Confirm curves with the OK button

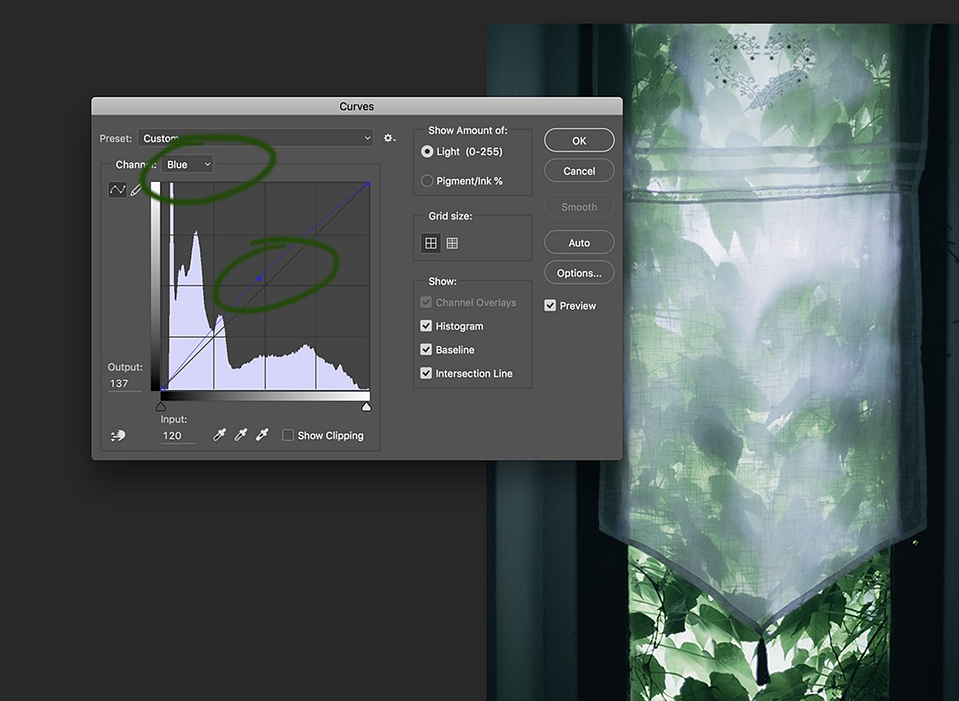579,141
